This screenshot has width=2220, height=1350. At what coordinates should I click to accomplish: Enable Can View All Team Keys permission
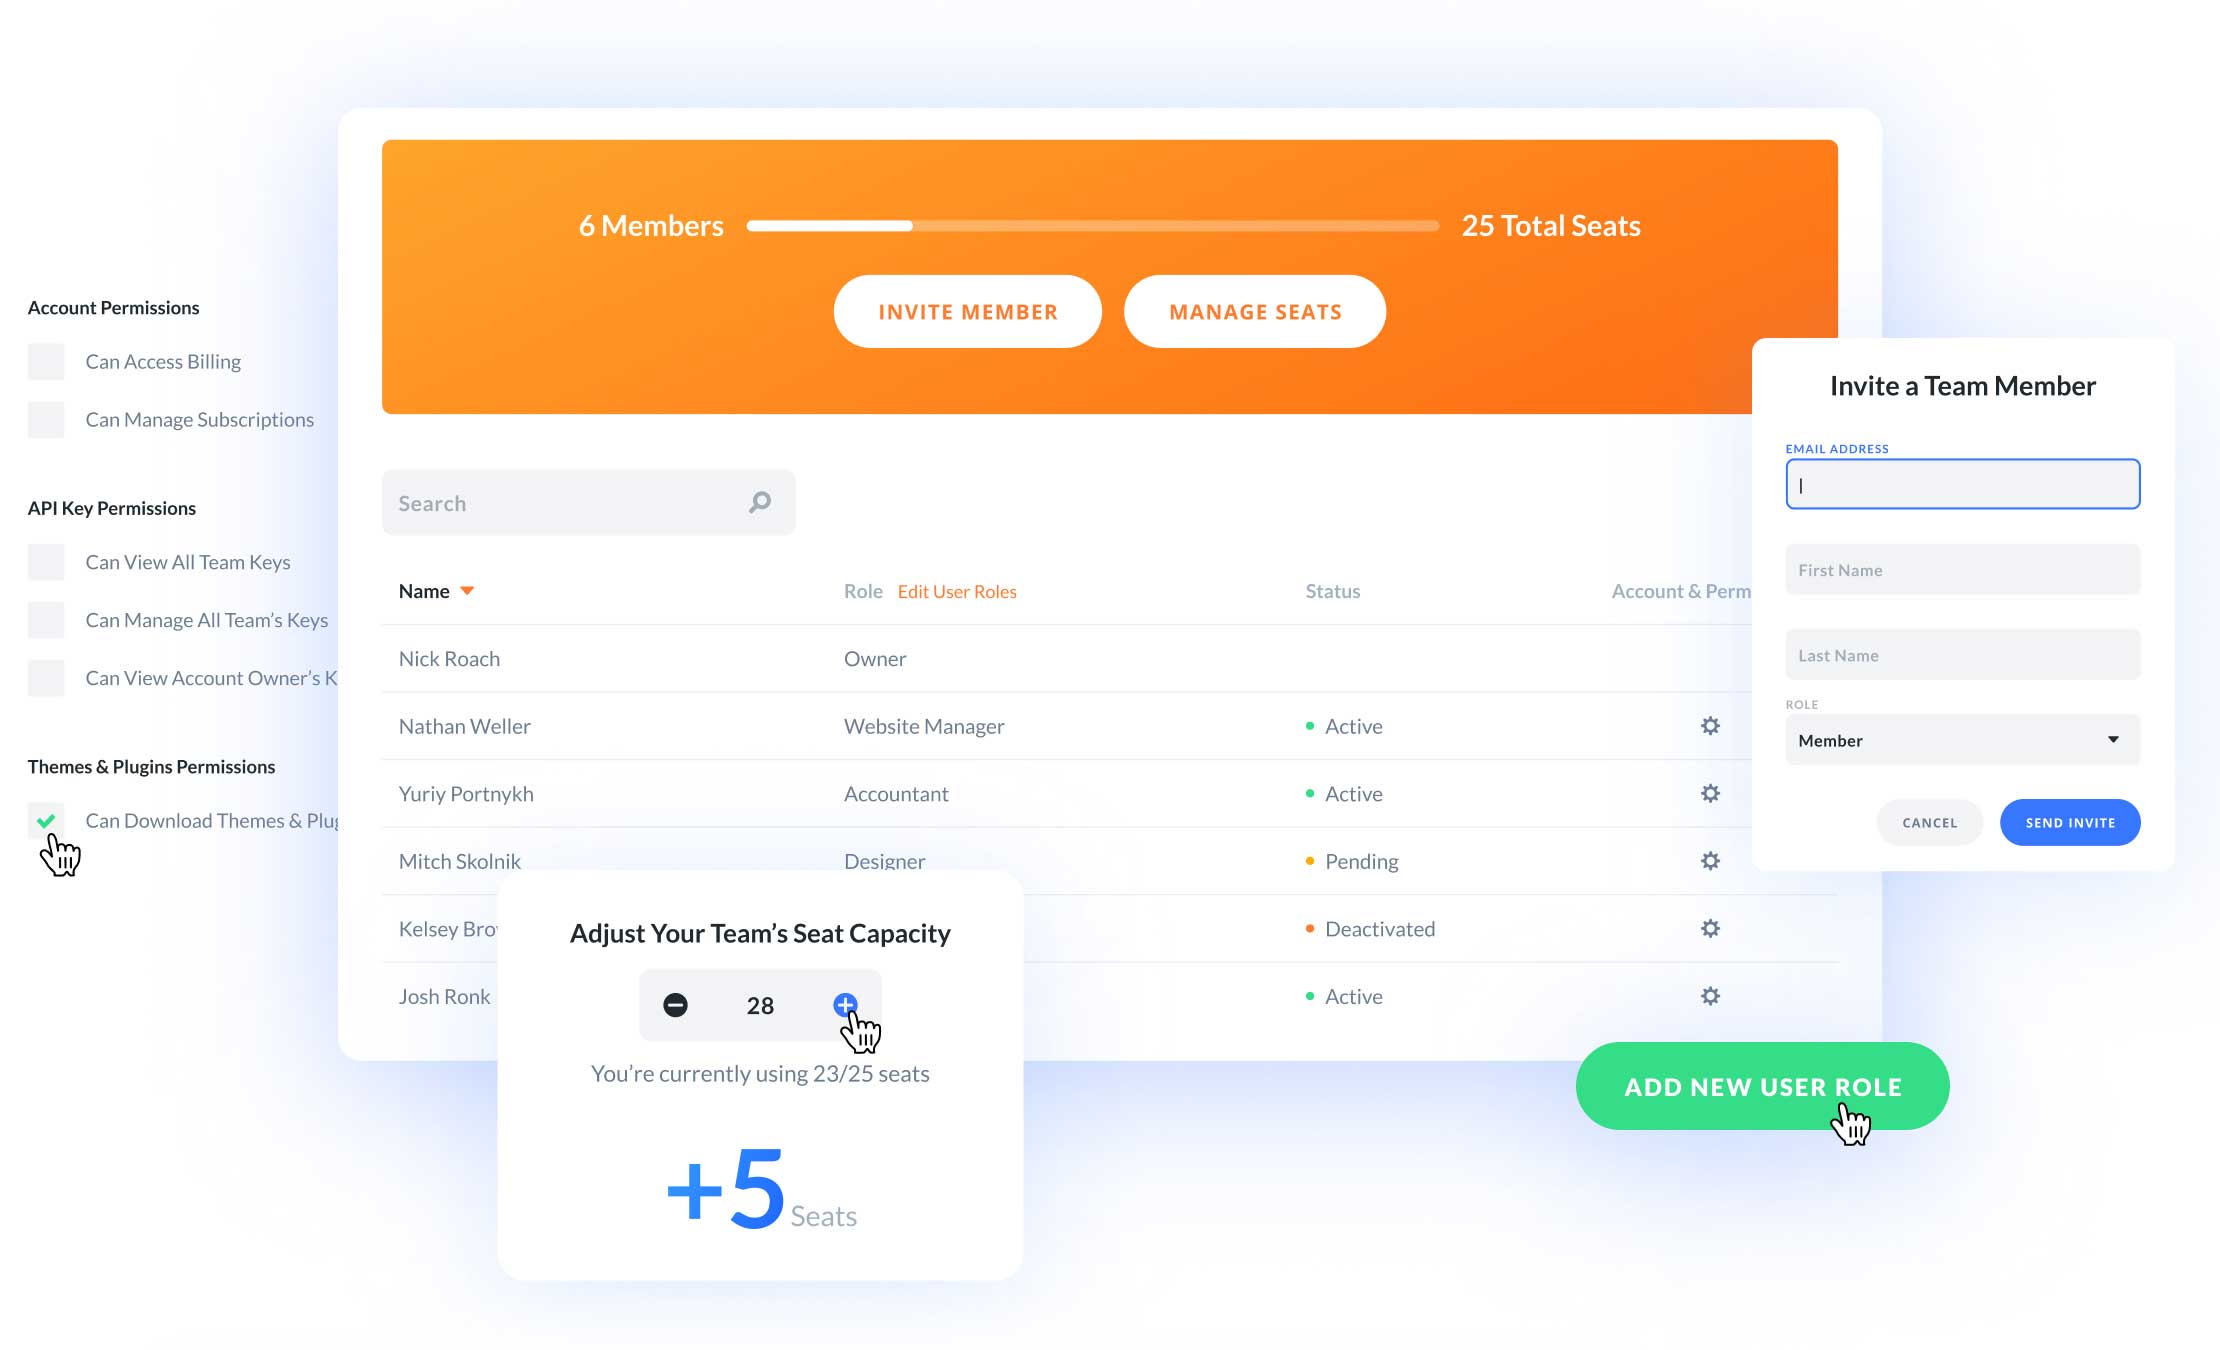46,560
